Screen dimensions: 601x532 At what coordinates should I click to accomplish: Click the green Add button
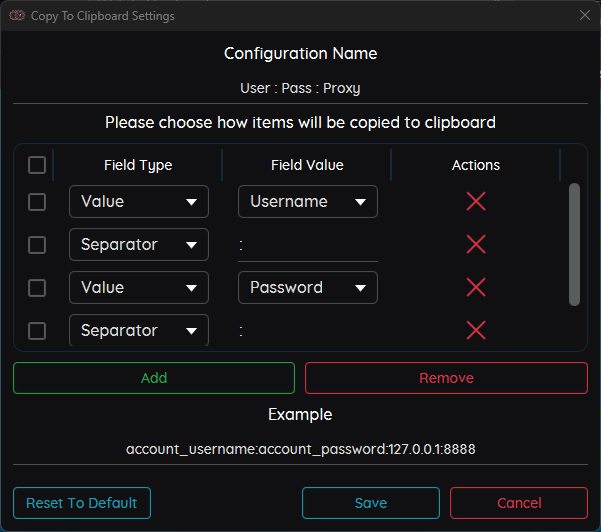pos(154,378)
